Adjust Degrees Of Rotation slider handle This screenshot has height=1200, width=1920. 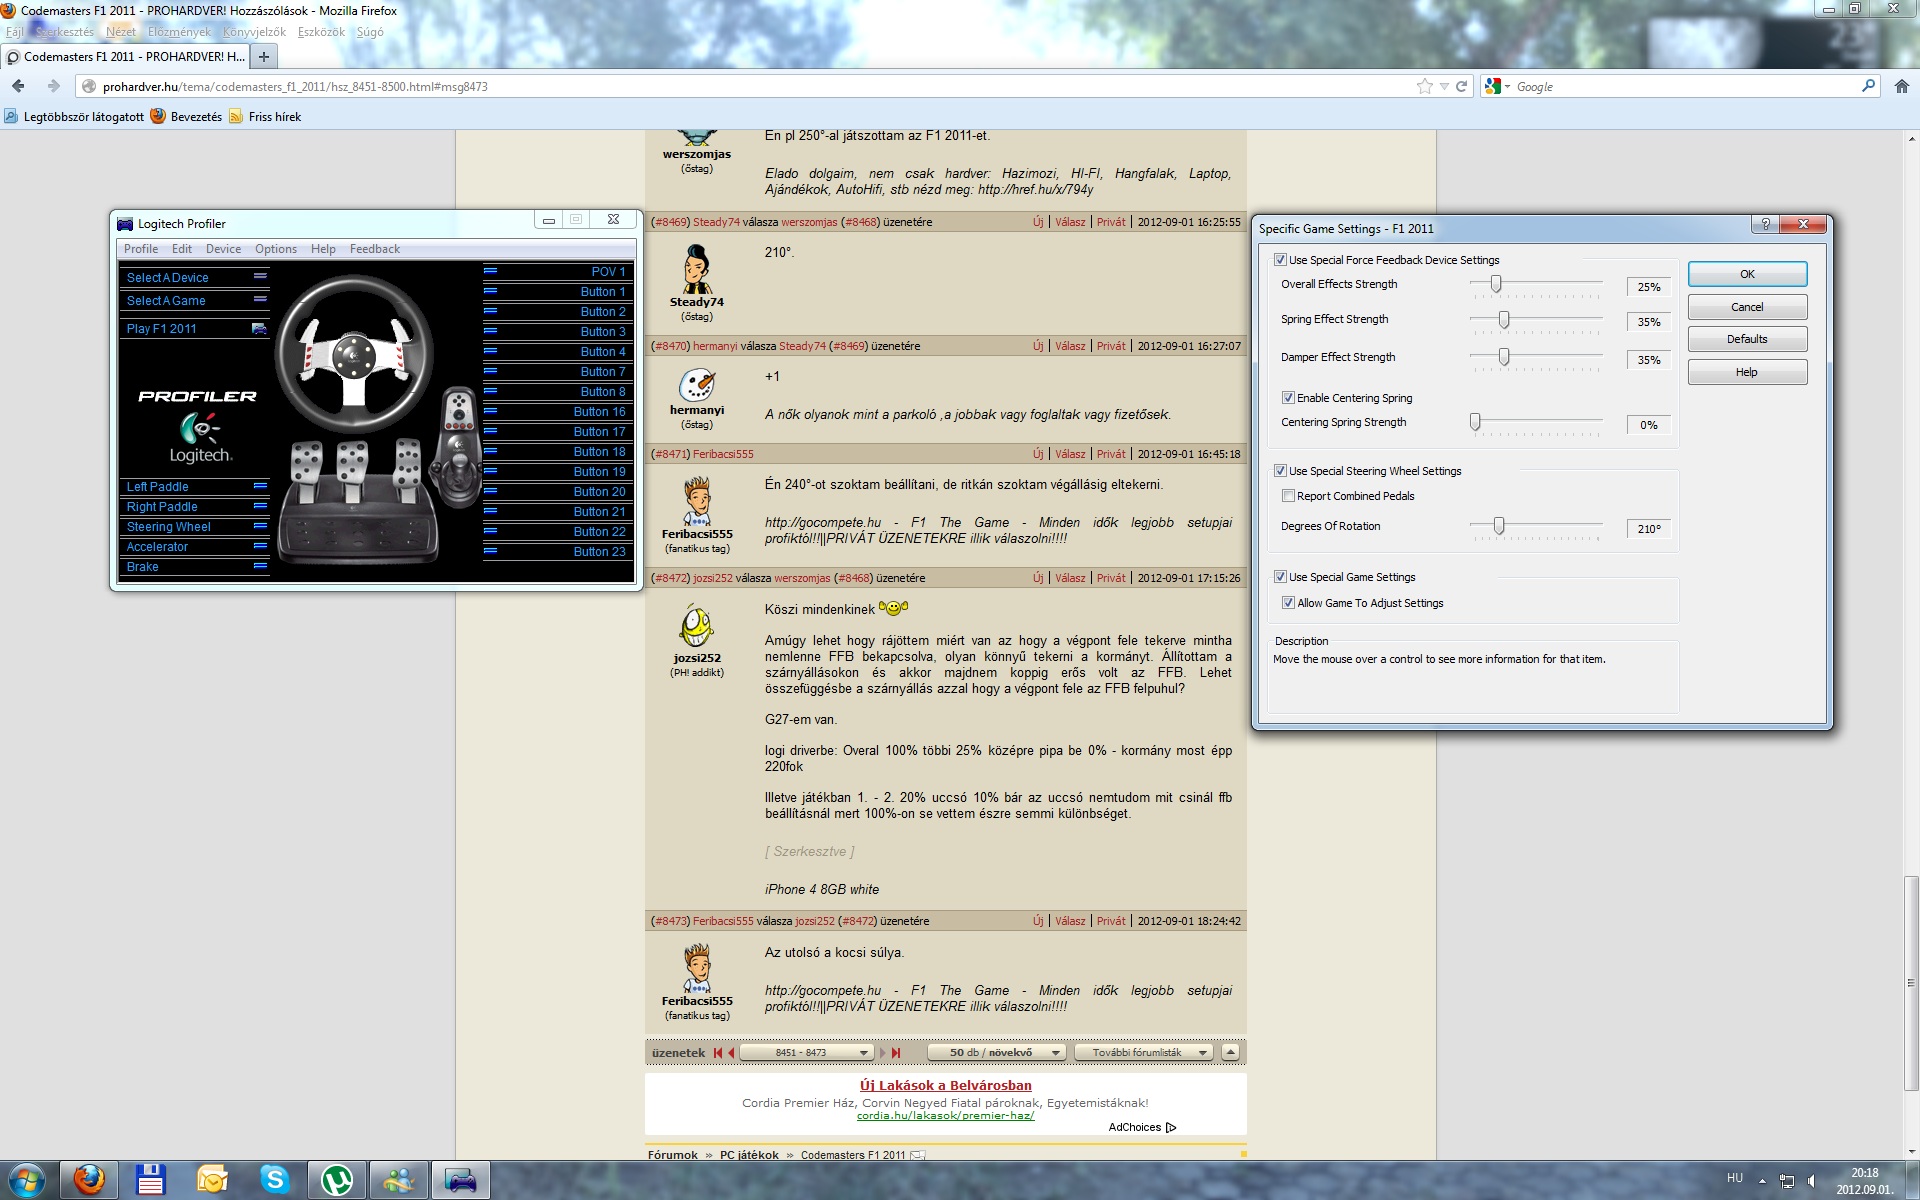1499,526
